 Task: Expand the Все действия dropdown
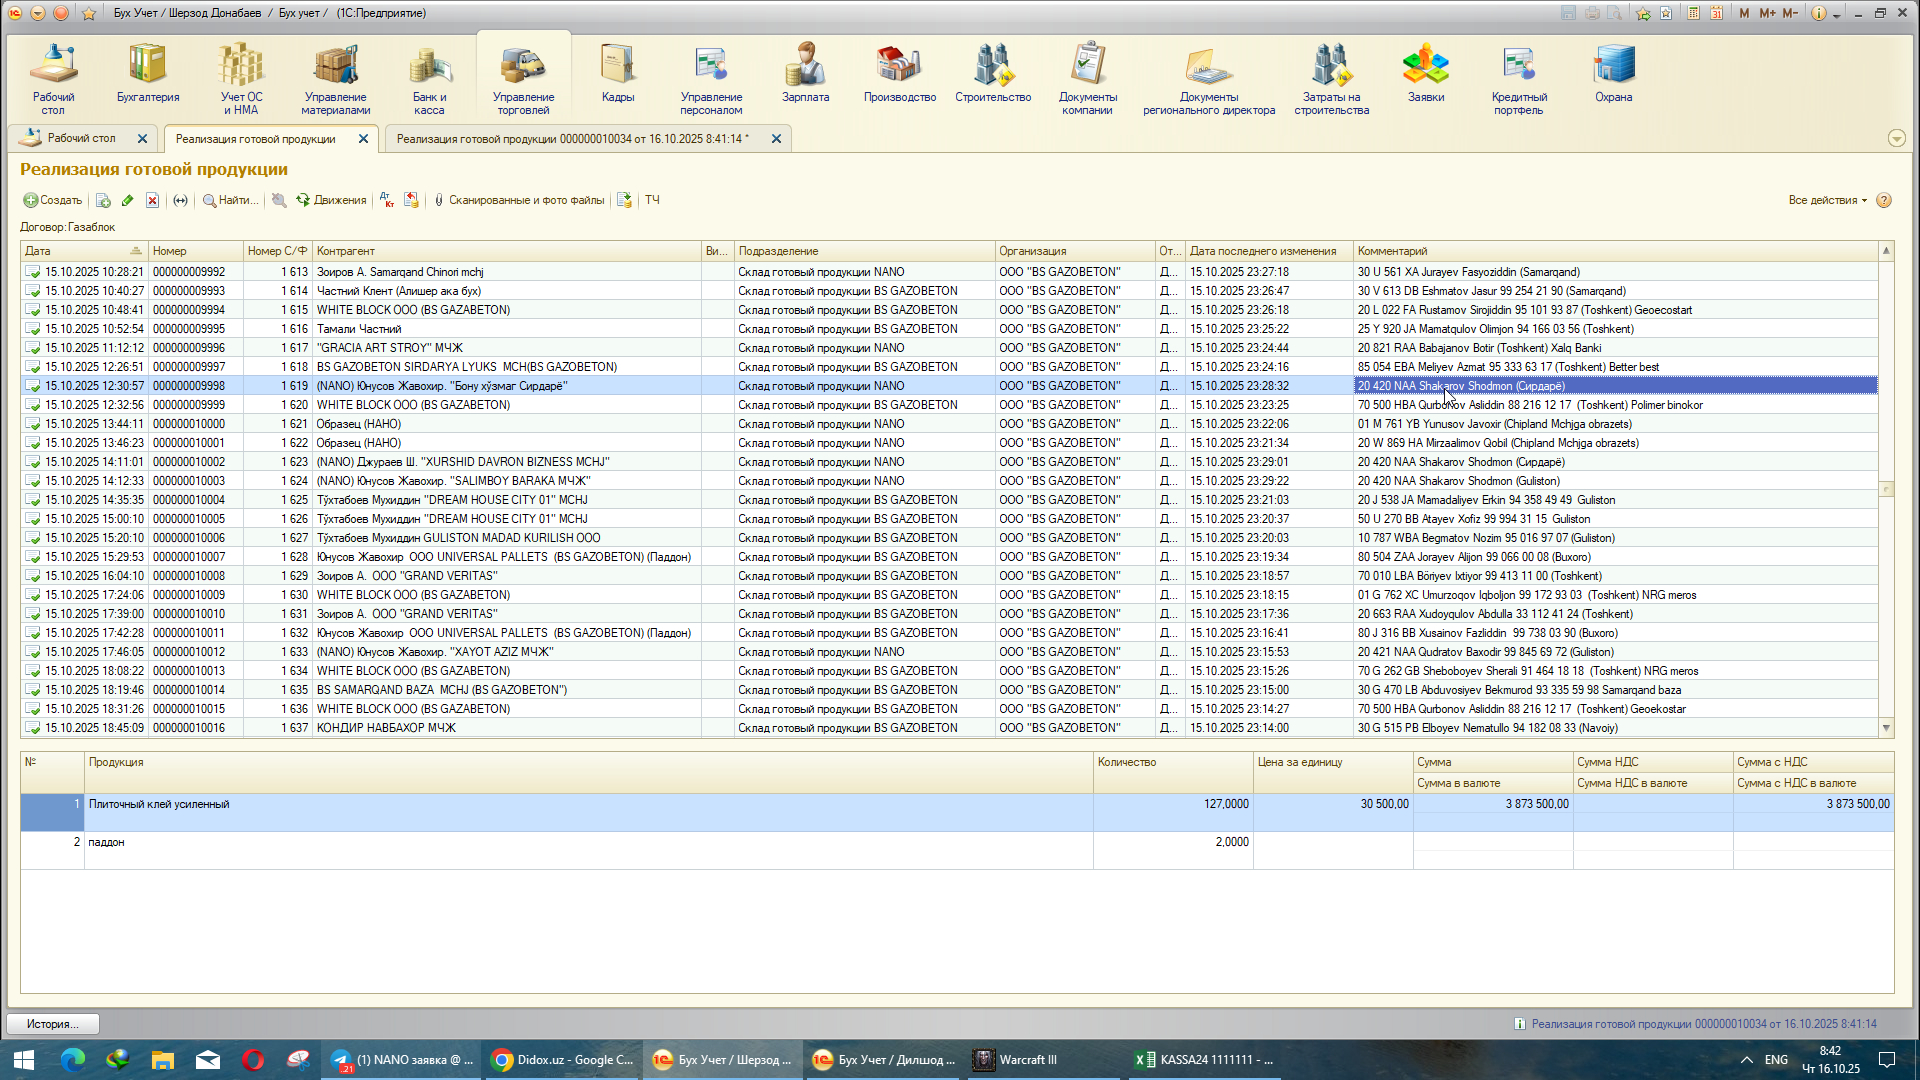pos(1827,200)
